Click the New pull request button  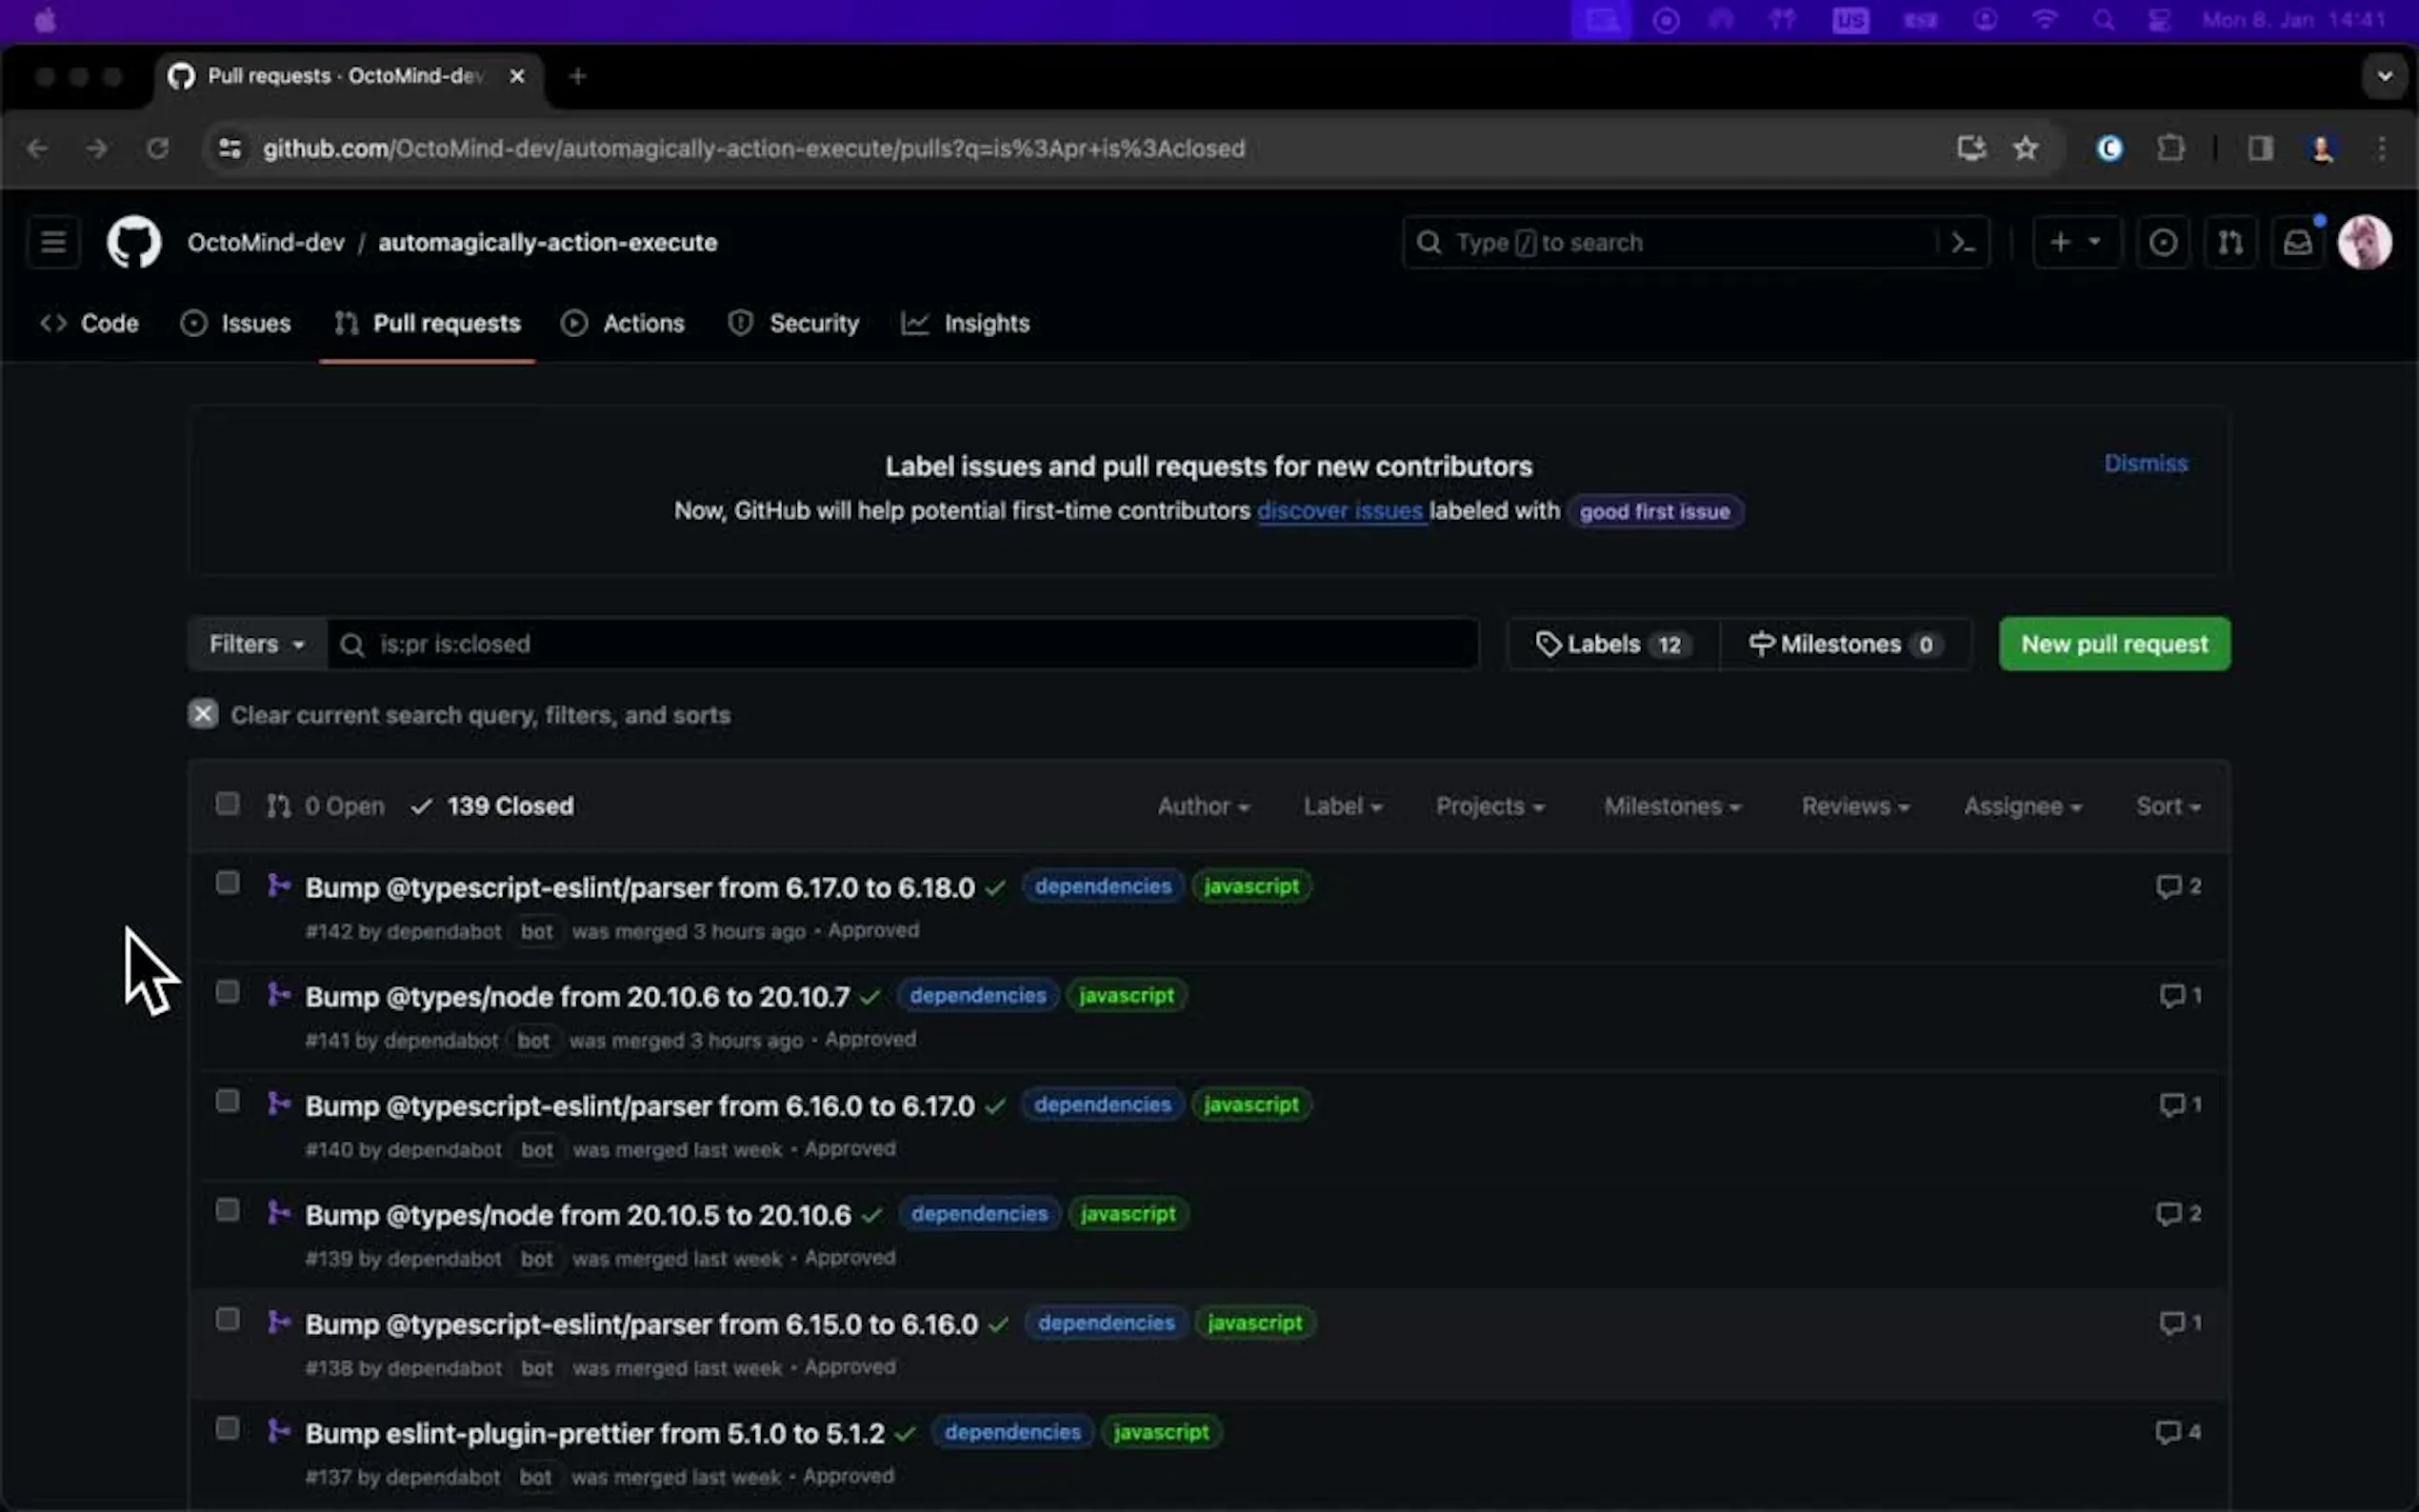2113,644
